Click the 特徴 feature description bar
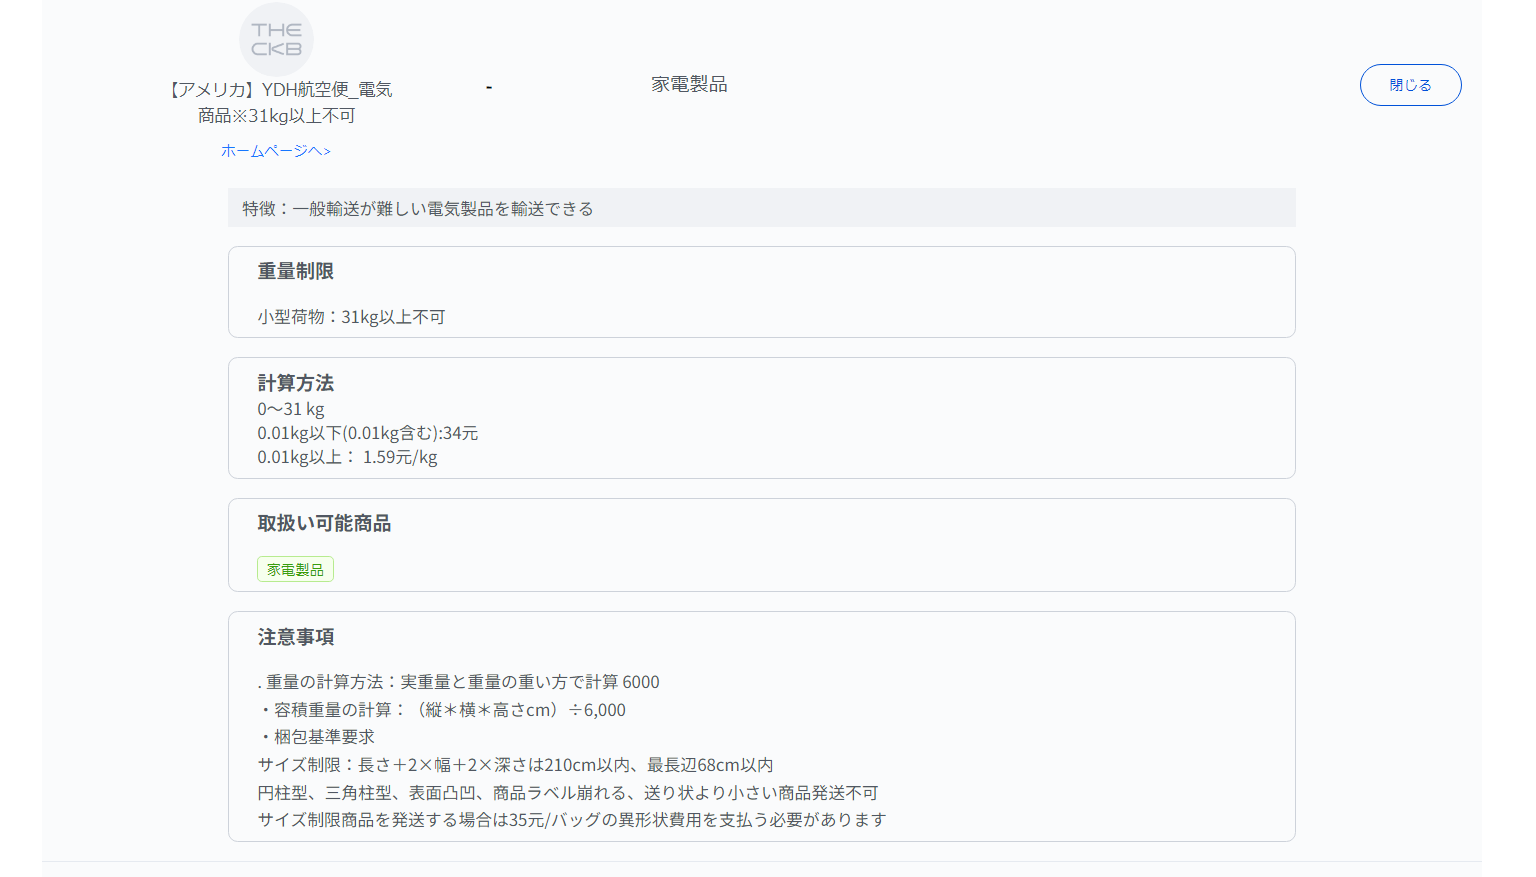1536x877 pixels. pos(761,208)
